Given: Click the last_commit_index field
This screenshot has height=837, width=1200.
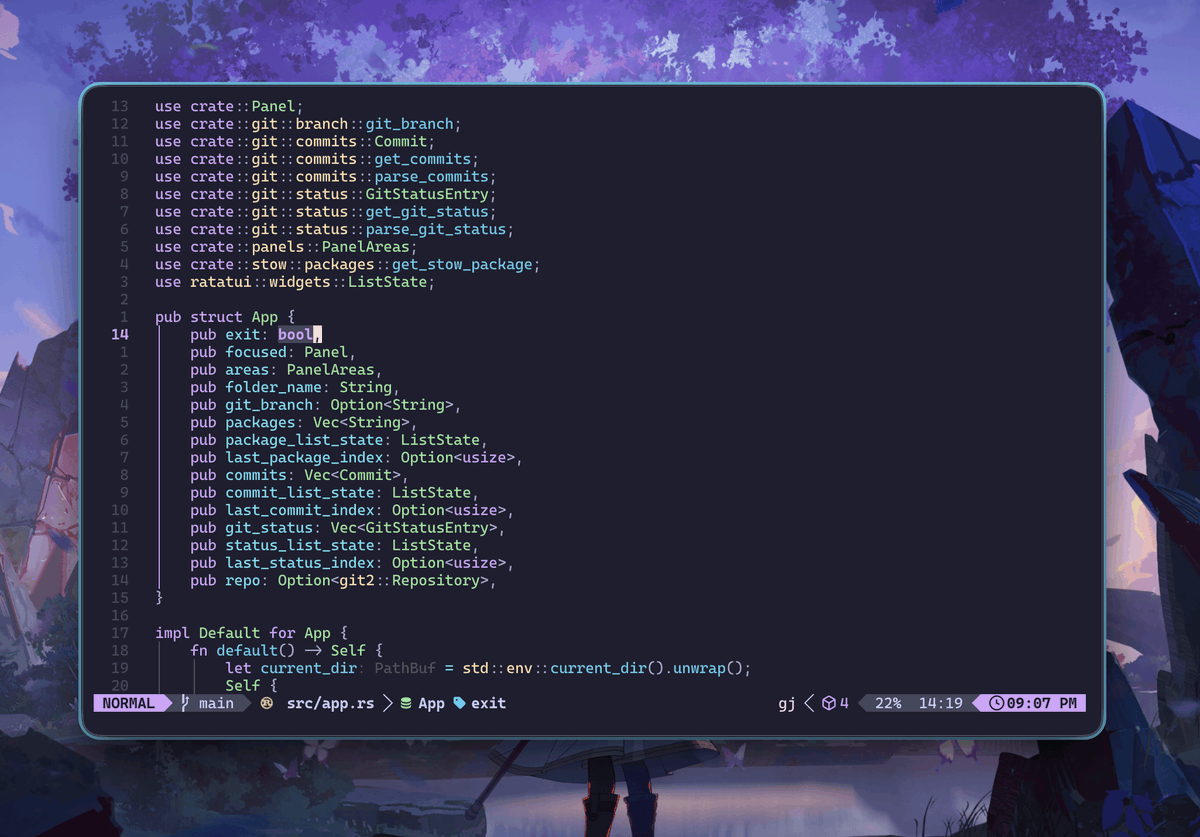Looking at the screenshot, I should [x=352, y=510].
